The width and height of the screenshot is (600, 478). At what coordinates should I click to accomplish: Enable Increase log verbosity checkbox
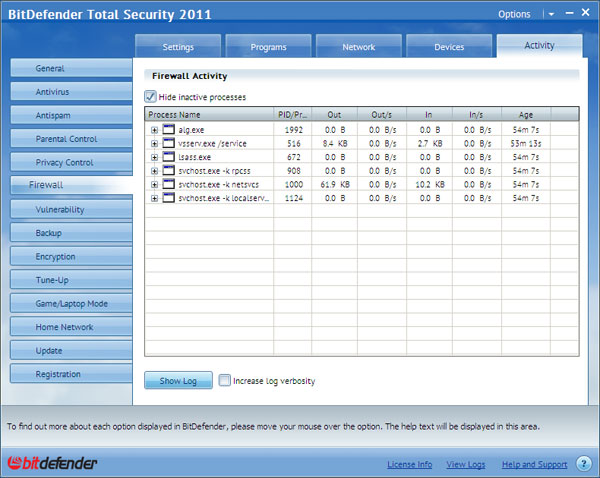click(x=225, y=380)
